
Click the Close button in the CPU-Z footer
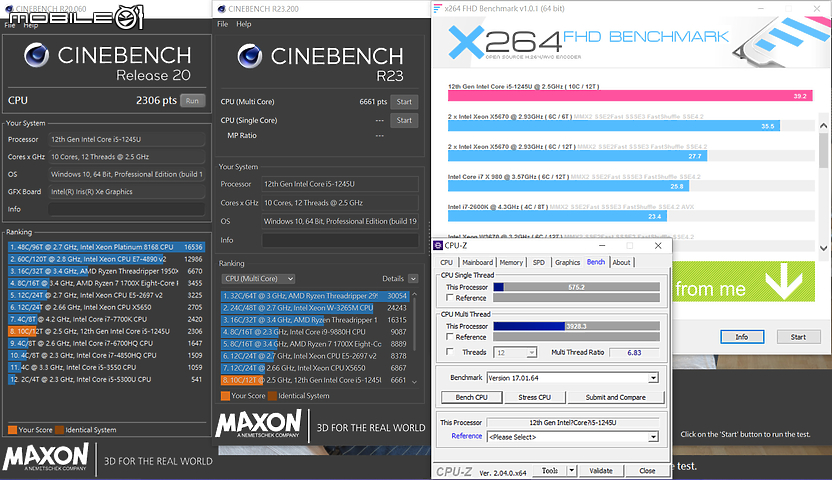coord(647,470)
